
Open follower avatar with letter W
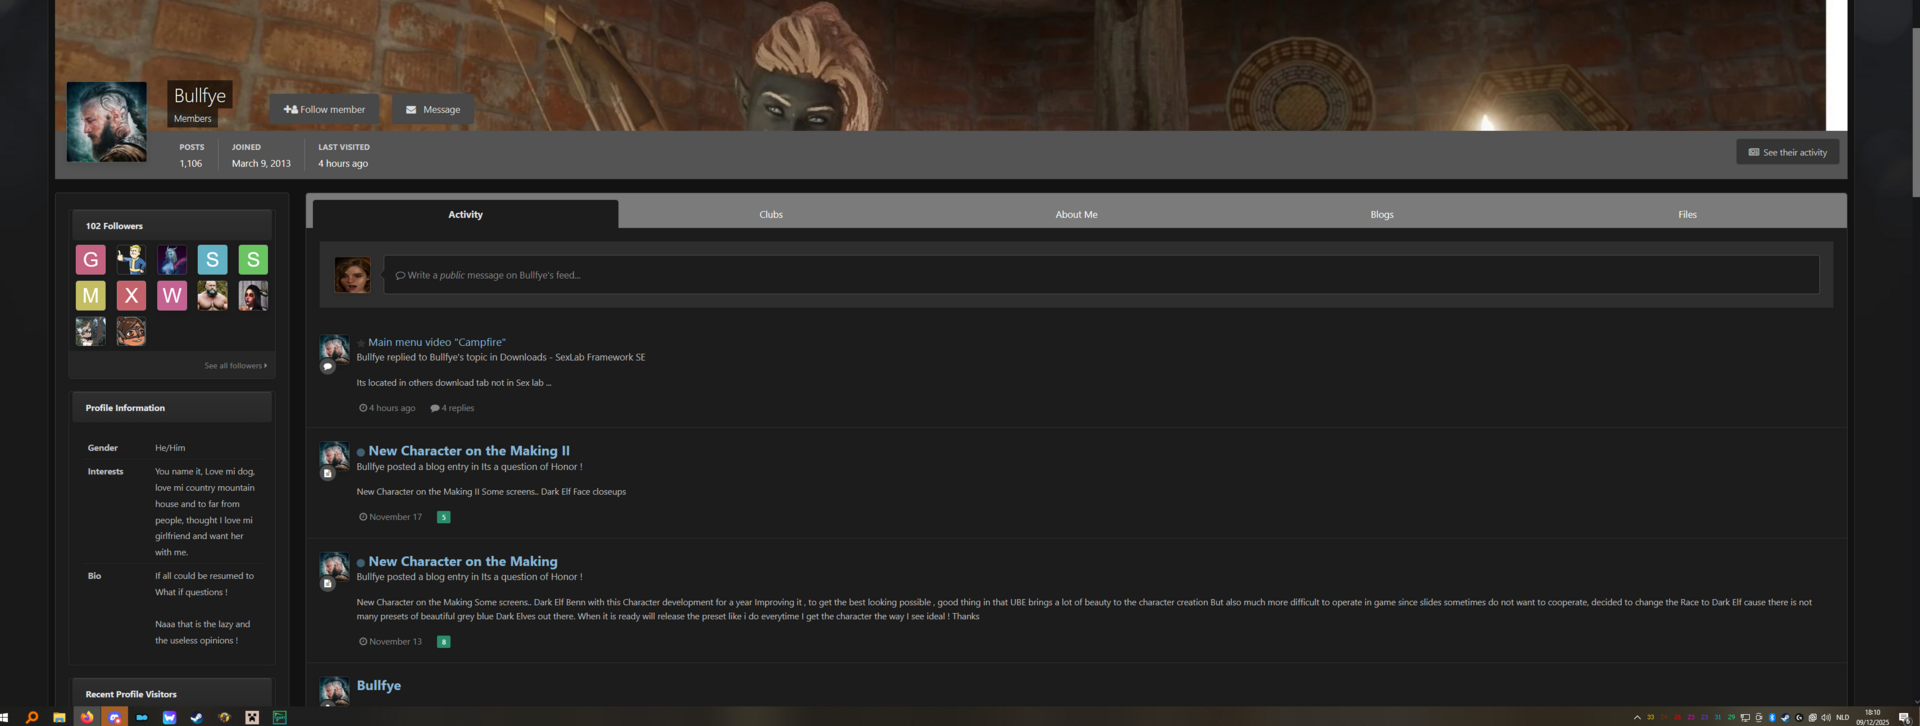click(x=172, y=296)
